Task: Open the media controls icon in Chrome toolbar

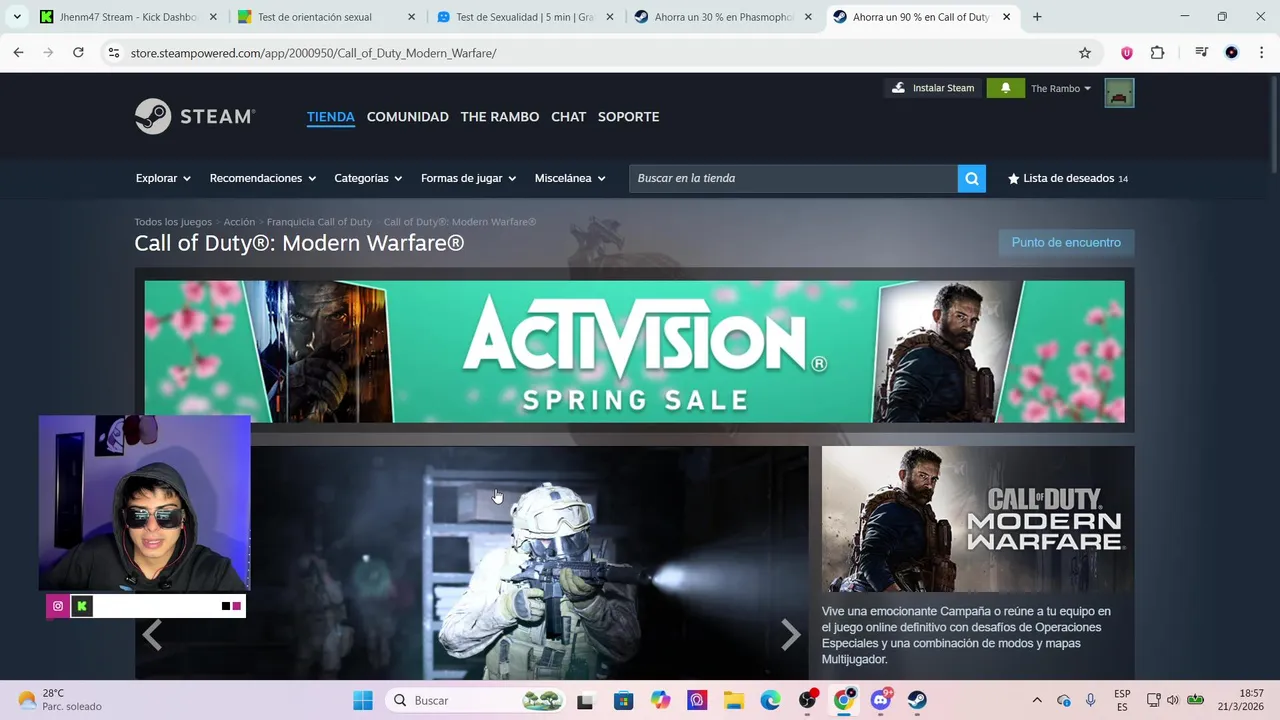Action: point(1202,53)
